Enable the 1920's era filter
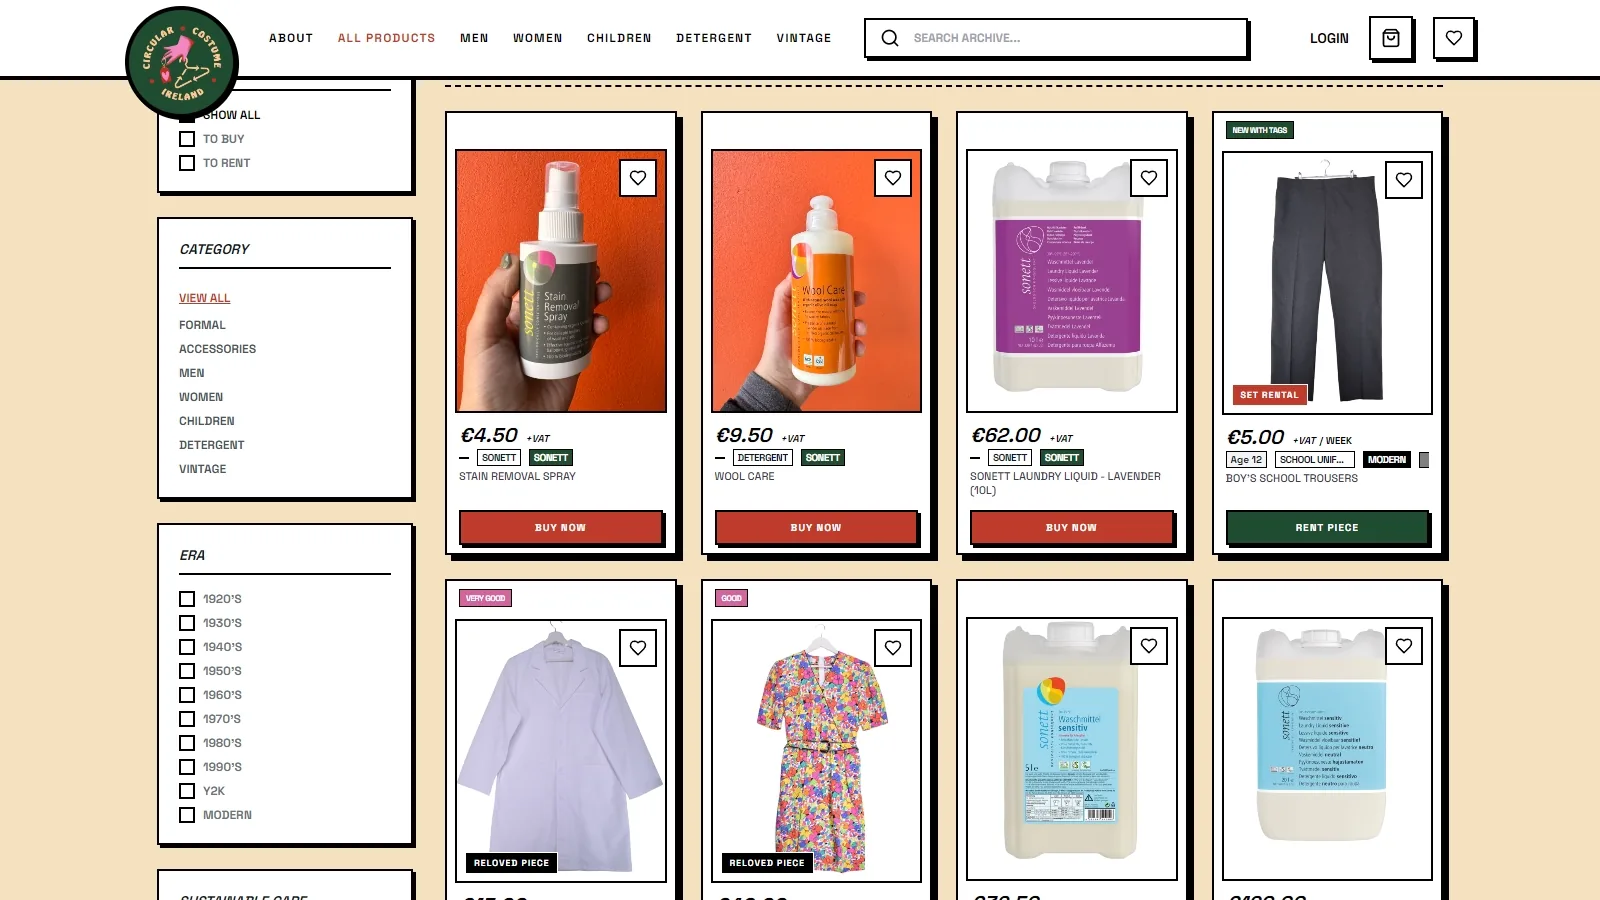 click(187, 599)
